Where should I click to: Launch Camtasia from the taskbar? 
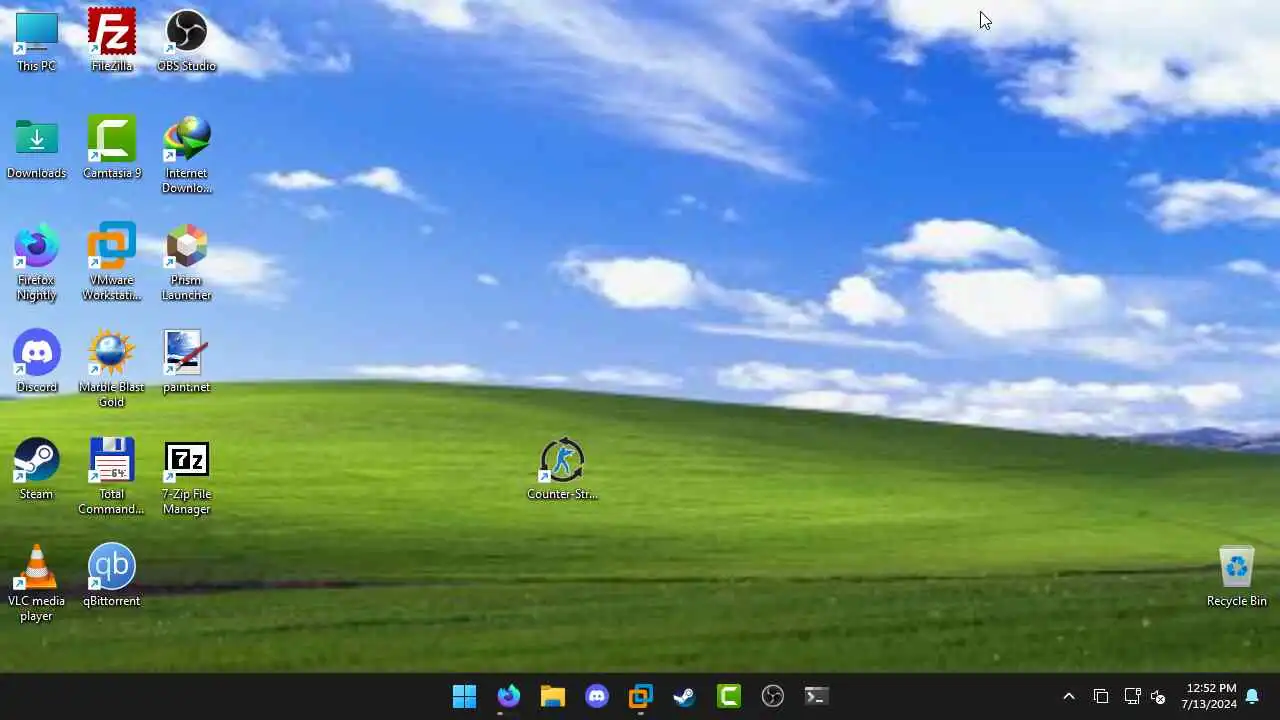[x=728, y=696]
